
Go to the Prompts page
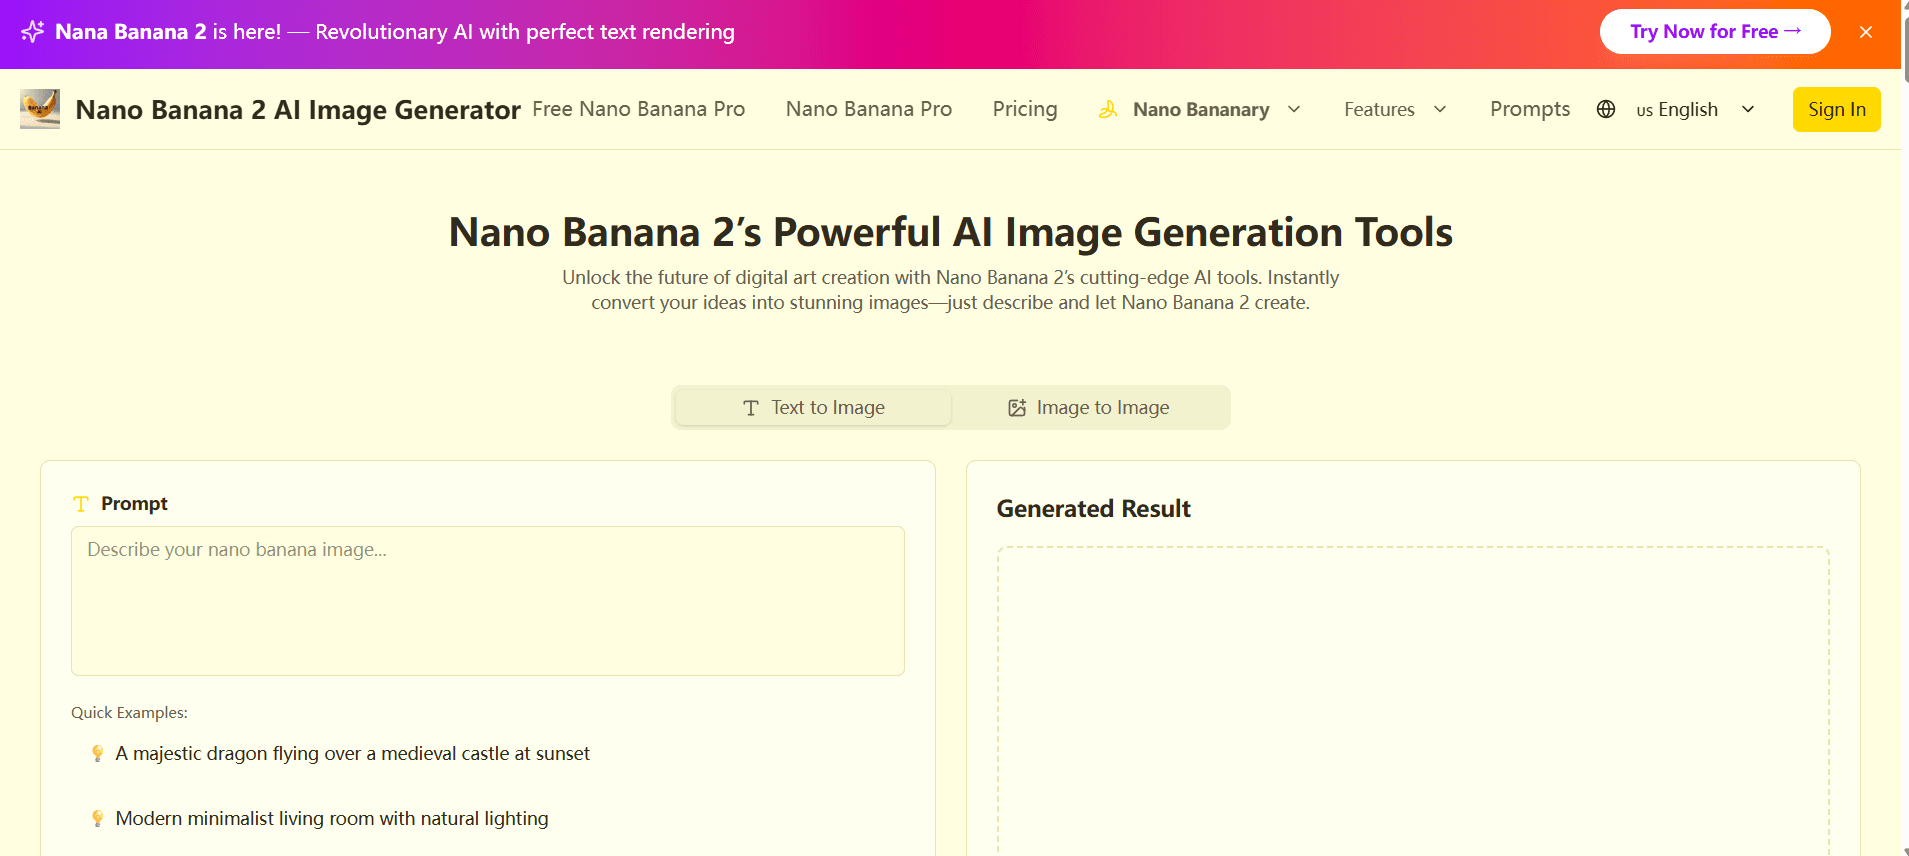1530,109
